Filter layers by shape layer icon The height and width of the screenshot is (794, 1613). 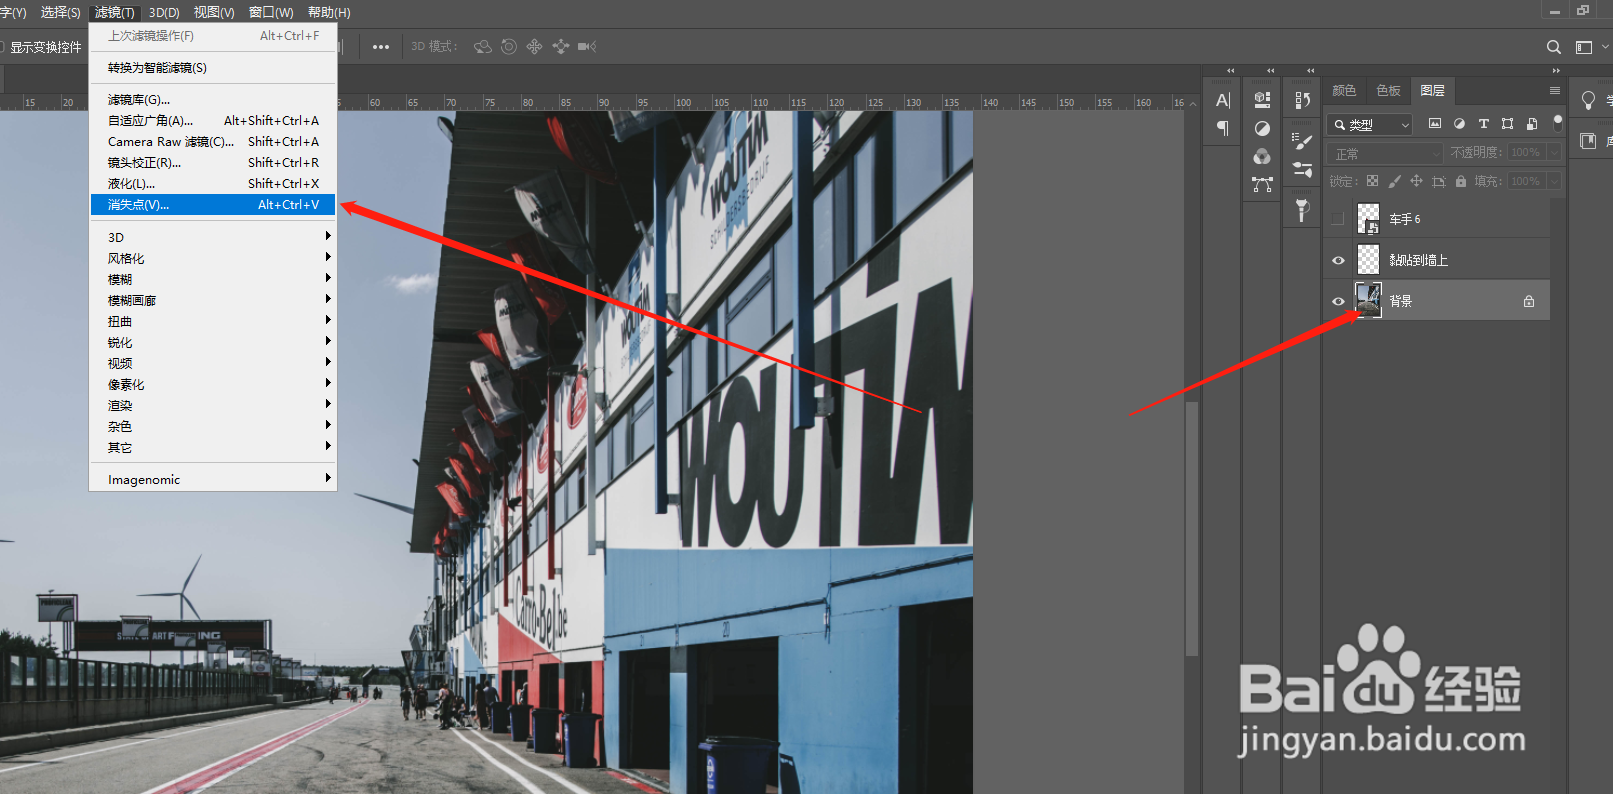pyautogui.click(x=1507, y=124)
